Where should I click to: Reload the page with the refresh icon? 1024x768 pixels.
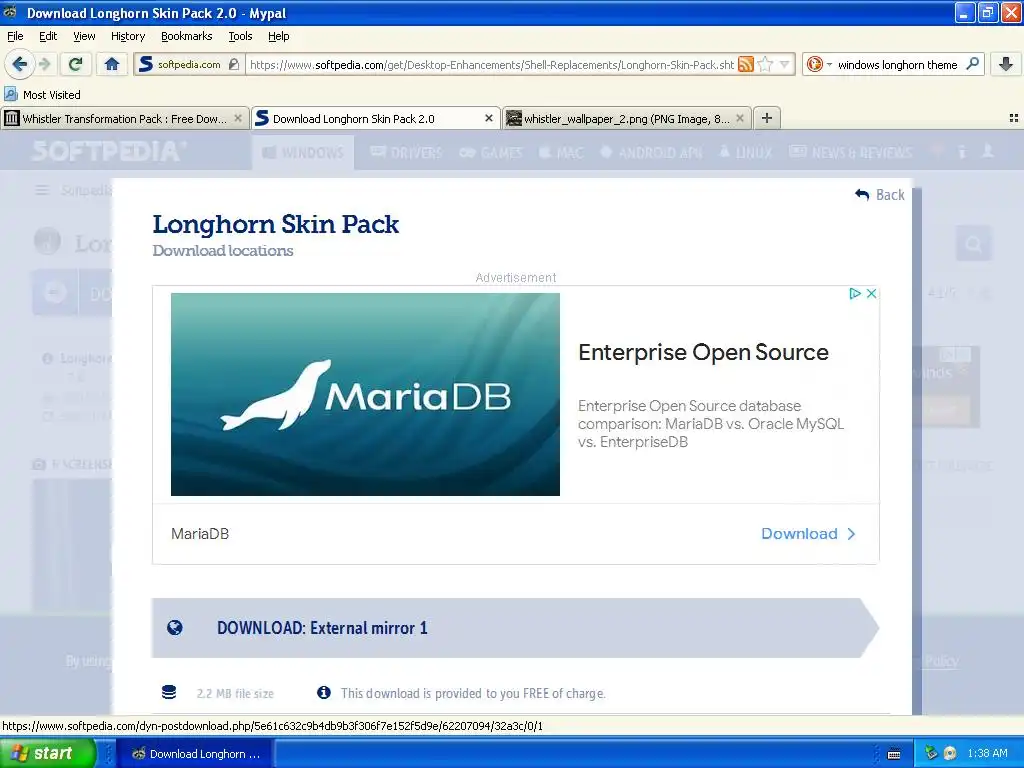(75, 64)
